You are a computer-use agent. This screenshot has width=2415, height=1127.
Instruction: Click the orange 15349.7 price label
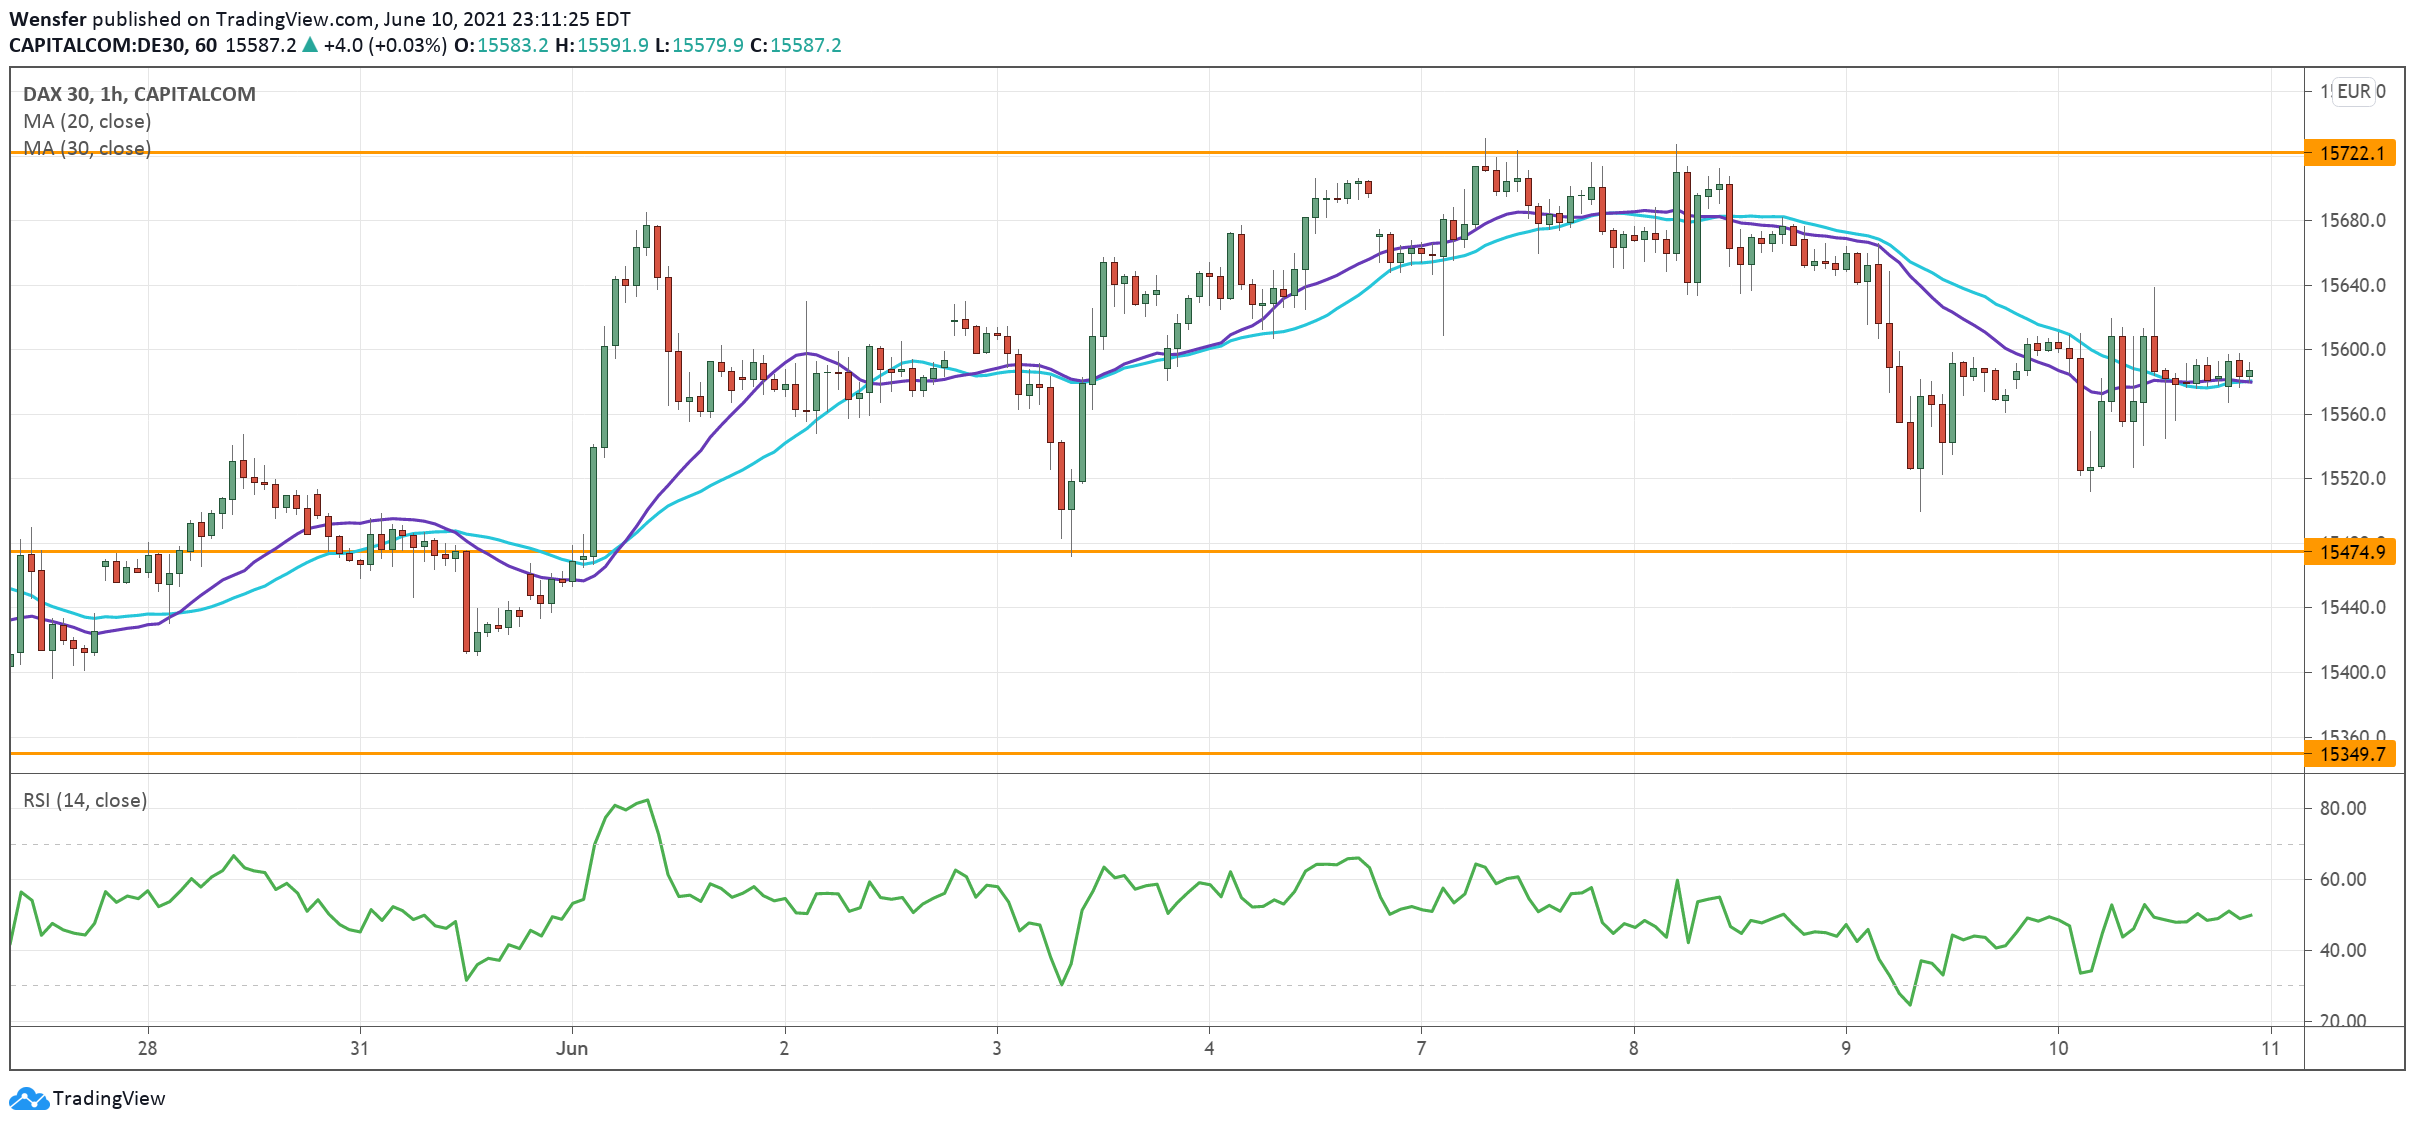click(x=2350, y=754)
